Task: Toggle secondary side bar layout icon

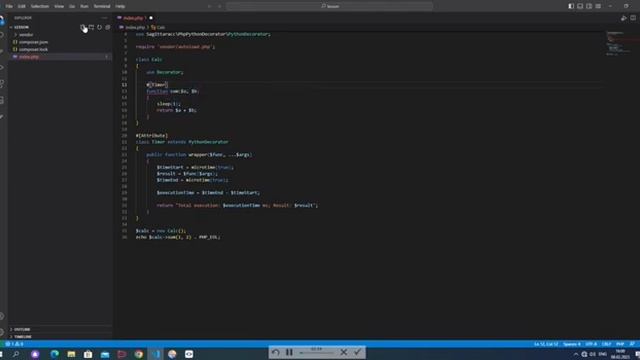Action: coord(589,6)
